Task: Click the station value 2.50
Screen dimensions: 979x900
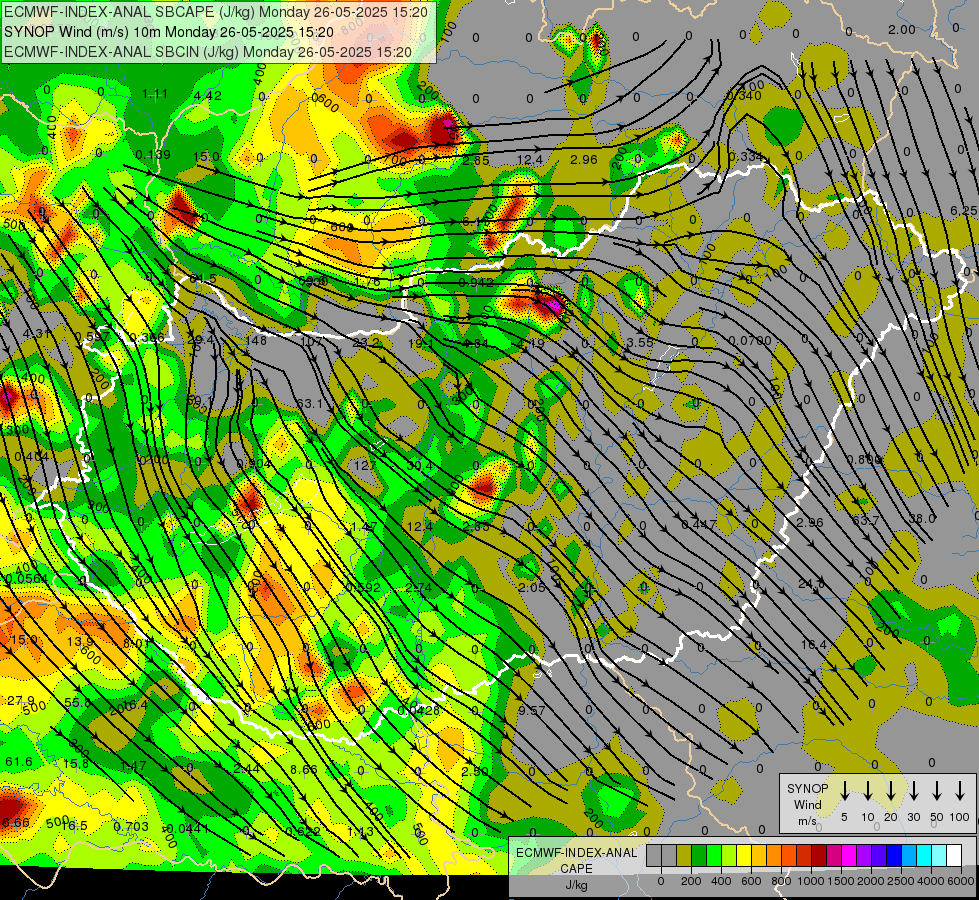Action: [475, 772]
